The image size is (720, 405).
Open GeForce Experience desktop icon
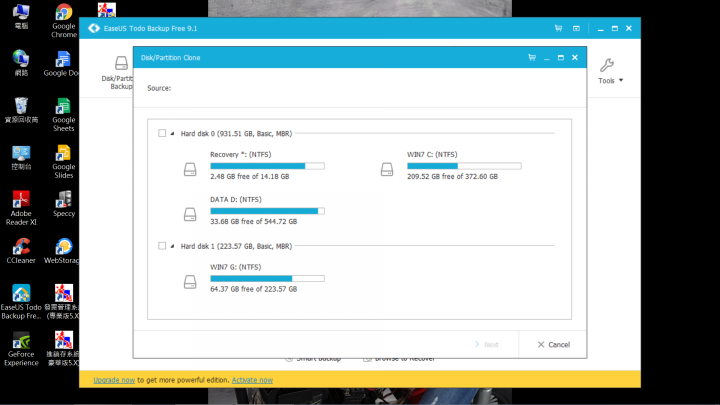21,349
